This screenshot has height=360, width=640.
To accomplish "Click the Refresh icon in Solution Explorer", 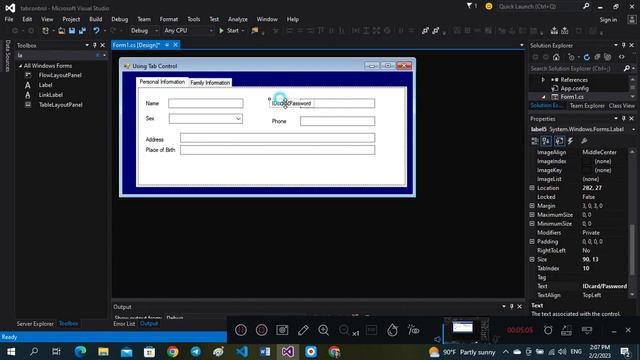I will (587, 57).
